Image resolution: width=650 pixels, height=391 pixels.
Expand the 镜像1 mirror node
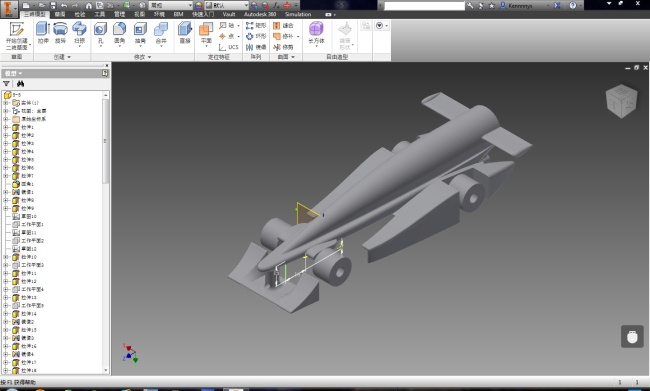[6, 192]
